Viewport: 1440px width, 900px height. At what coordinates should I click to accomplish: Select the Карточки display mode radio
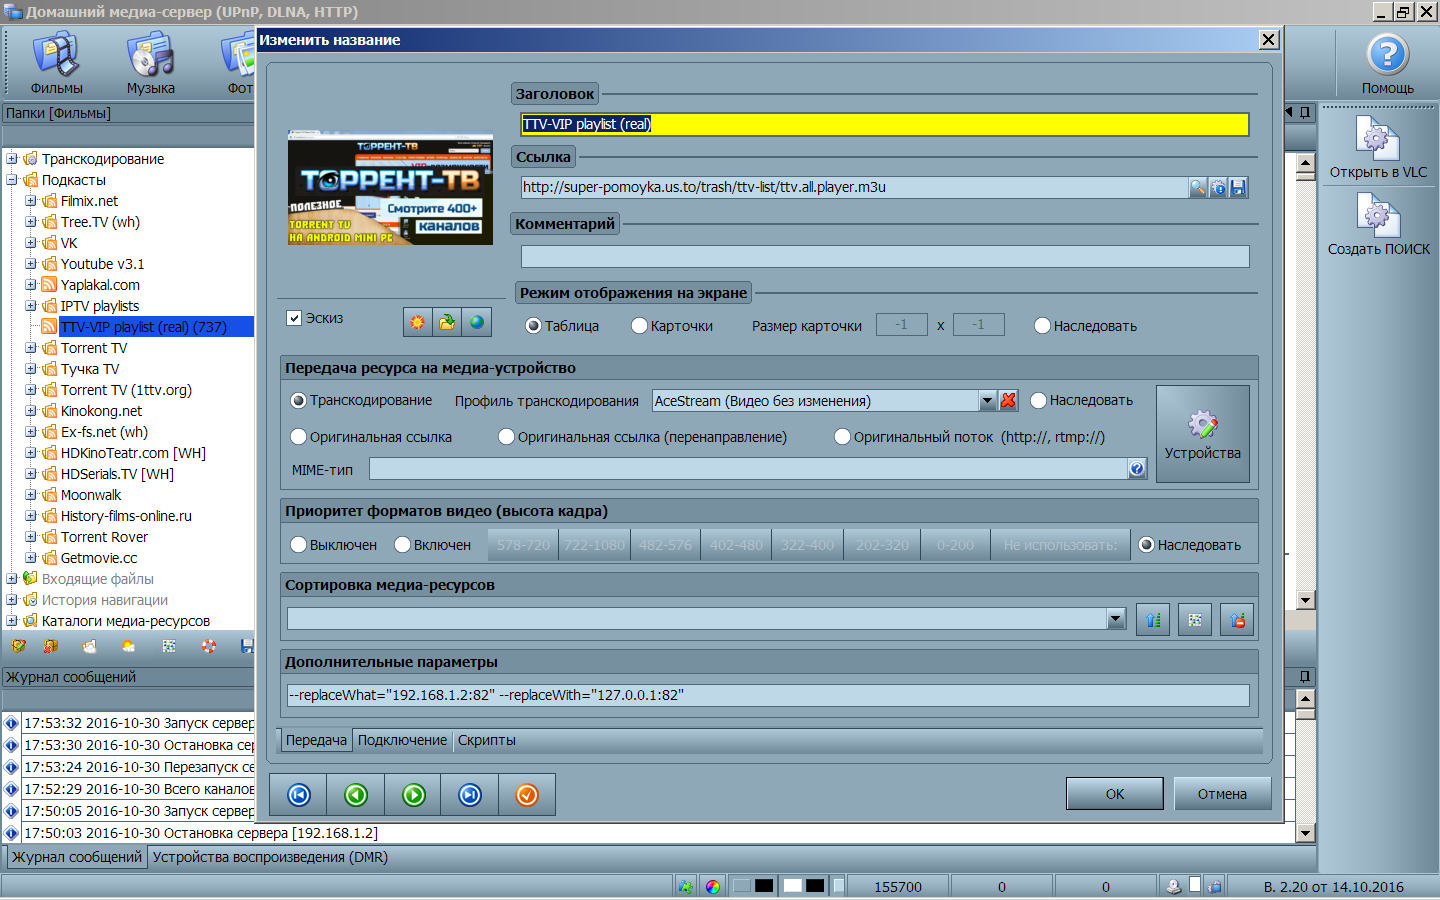[640, 326]
